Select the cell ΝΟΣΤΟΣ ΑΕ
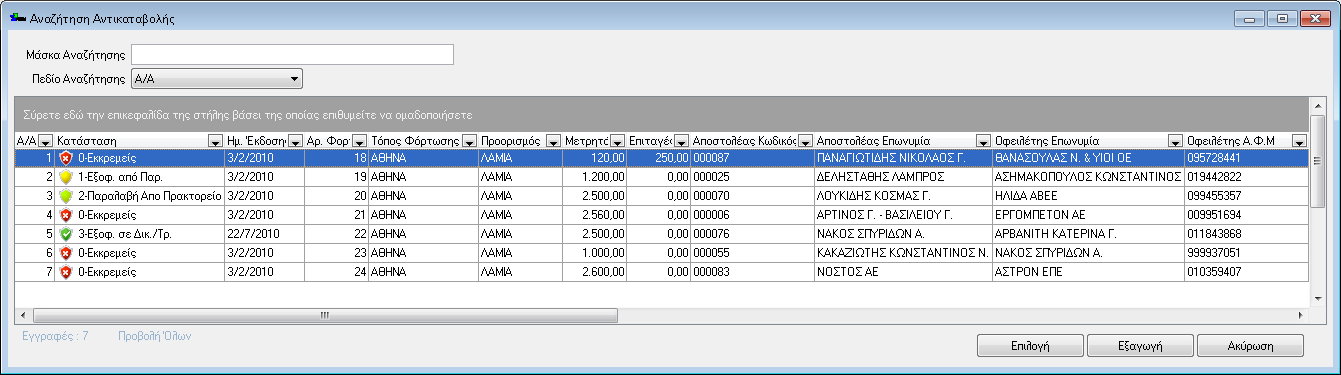Screen dimensions: 1341x375 (903, 272)
